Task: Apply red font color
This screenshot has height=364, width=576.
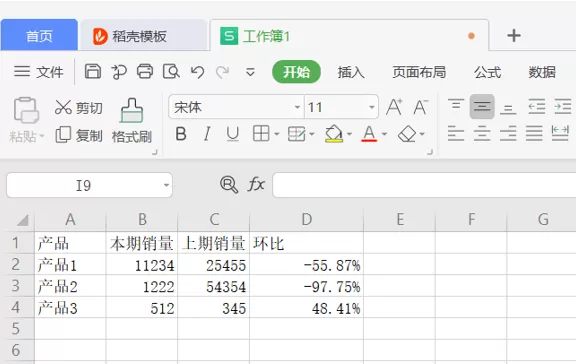Action: point(369,134)
